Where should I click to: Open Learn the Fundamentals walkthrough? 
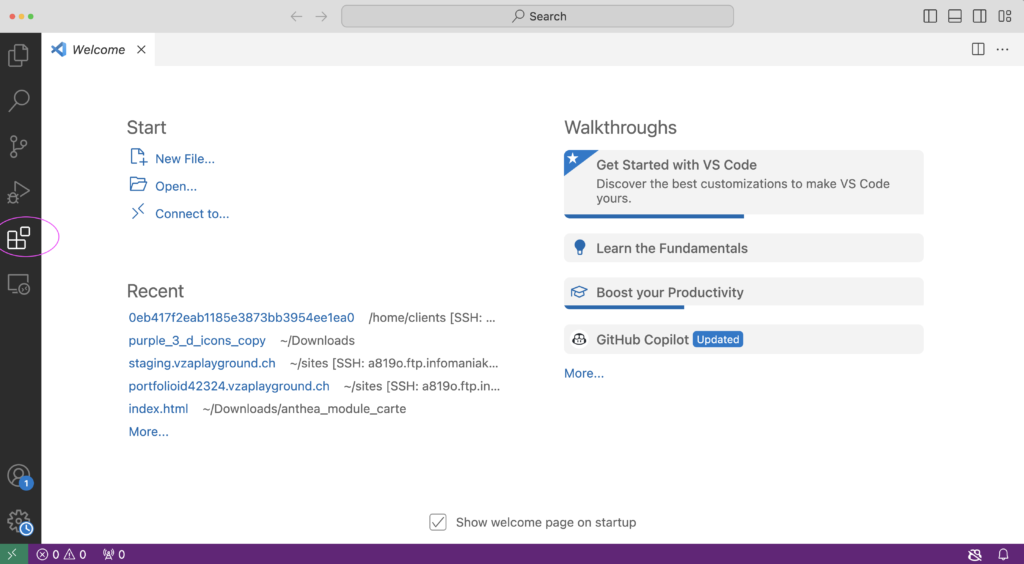[744, 248]
